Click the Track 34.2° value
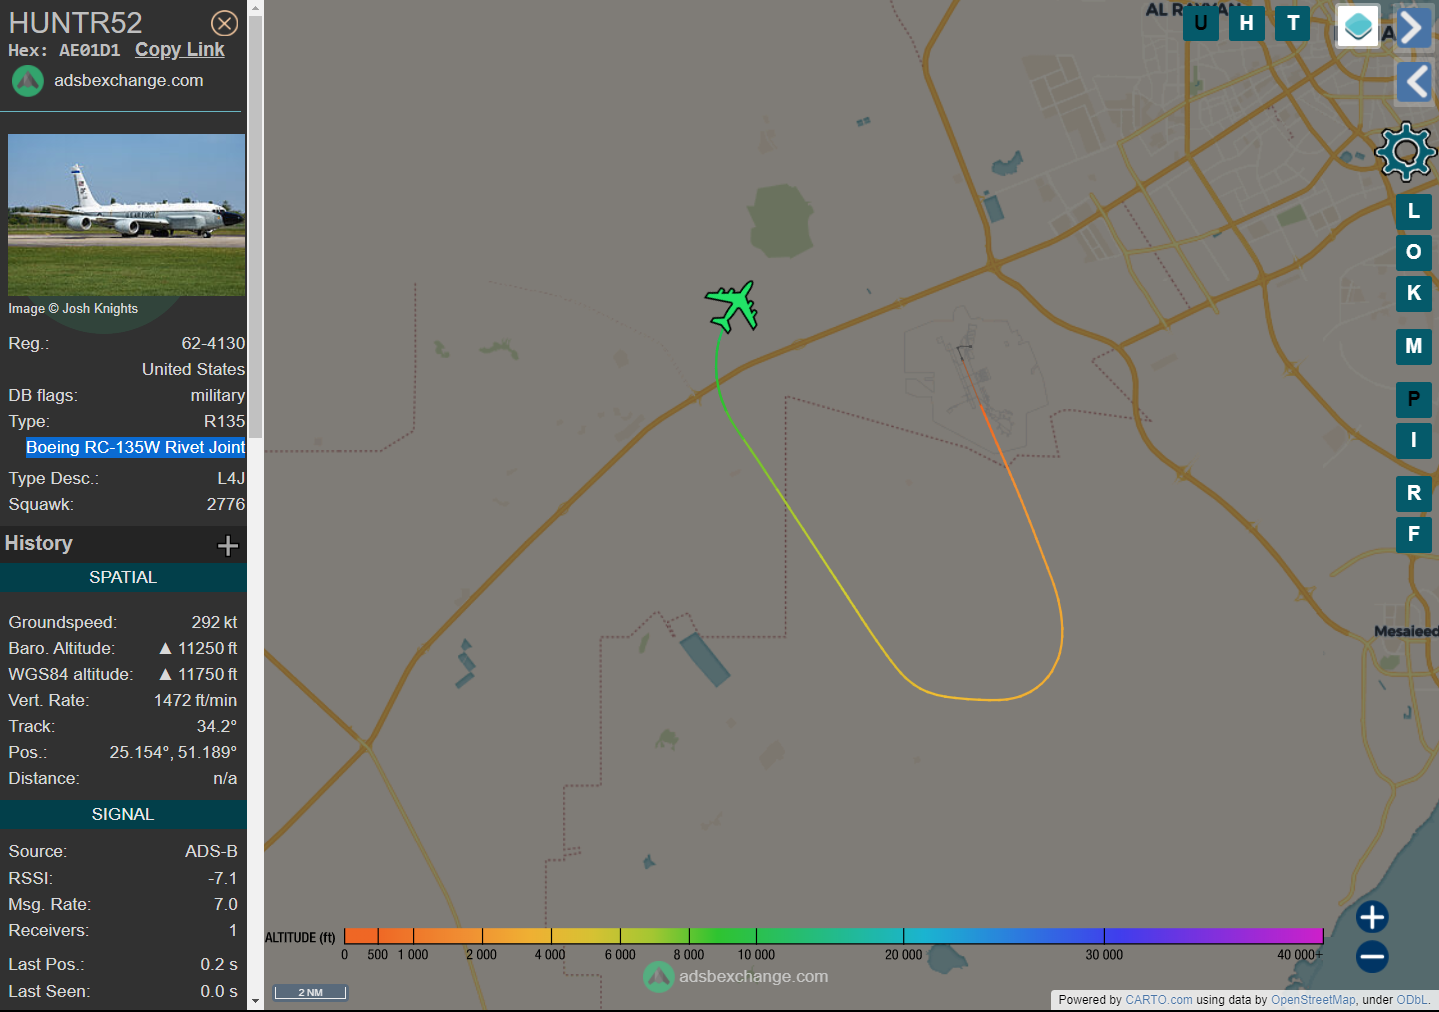1439x1012 pixels. pos(217,726)
